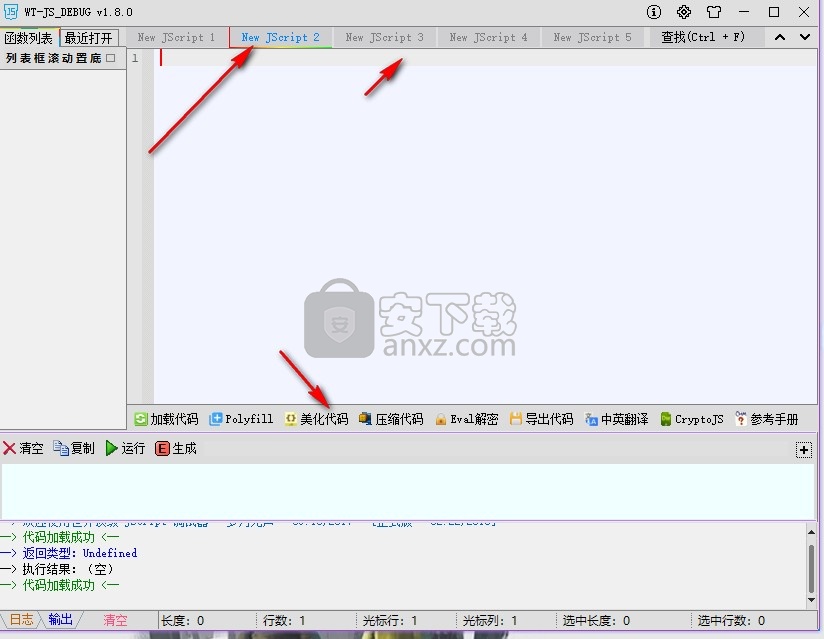The height and width of the screenshot is (639, 824).
Task: Expand the panel with plus icon
Action: coord(804,450)
